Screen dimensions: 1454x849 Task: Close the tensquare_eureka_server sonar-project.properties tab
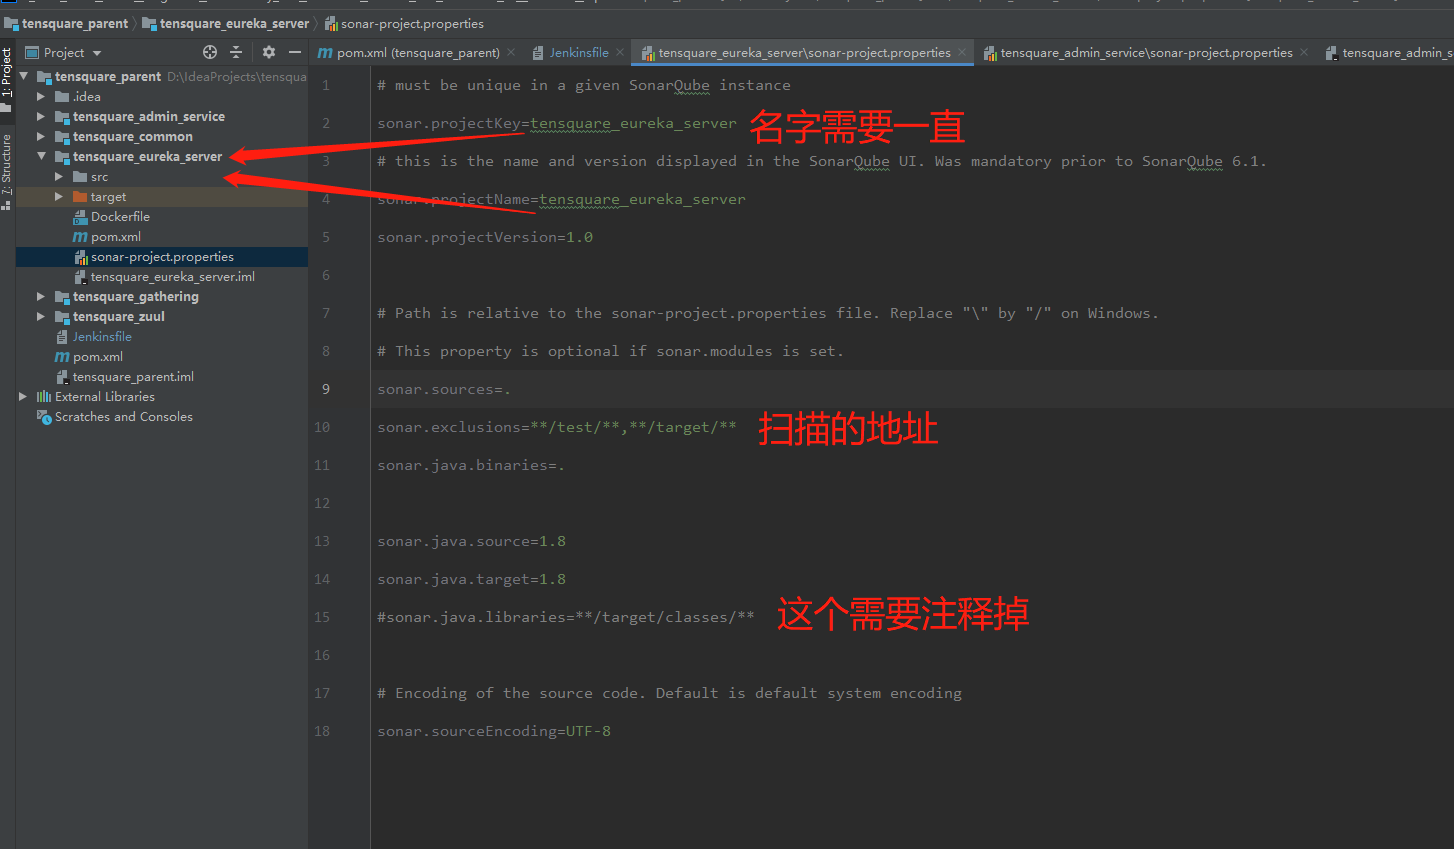pos(962,52)
